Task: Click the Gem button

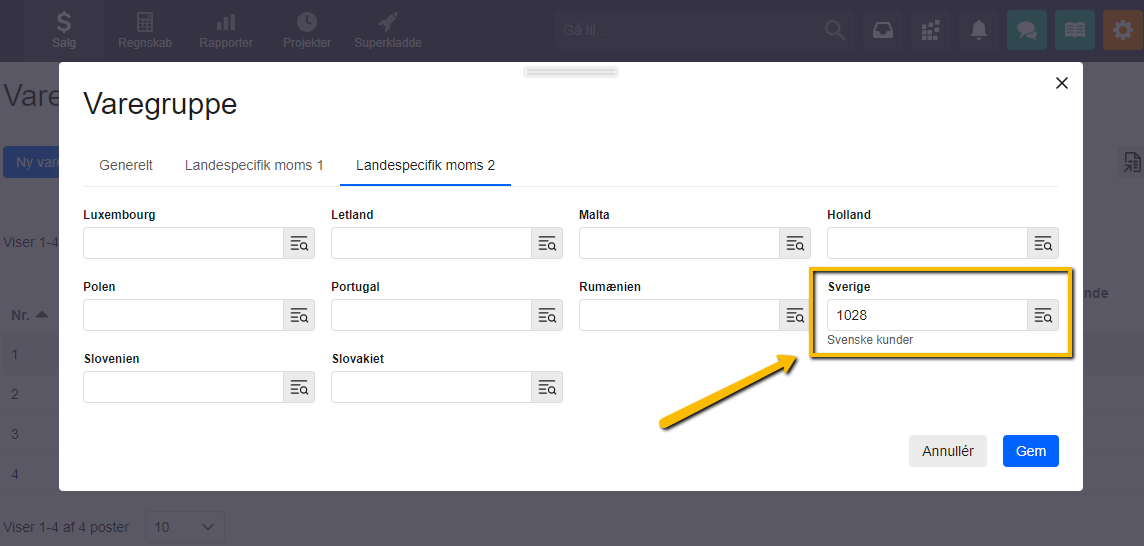Action: point(1030,451)
